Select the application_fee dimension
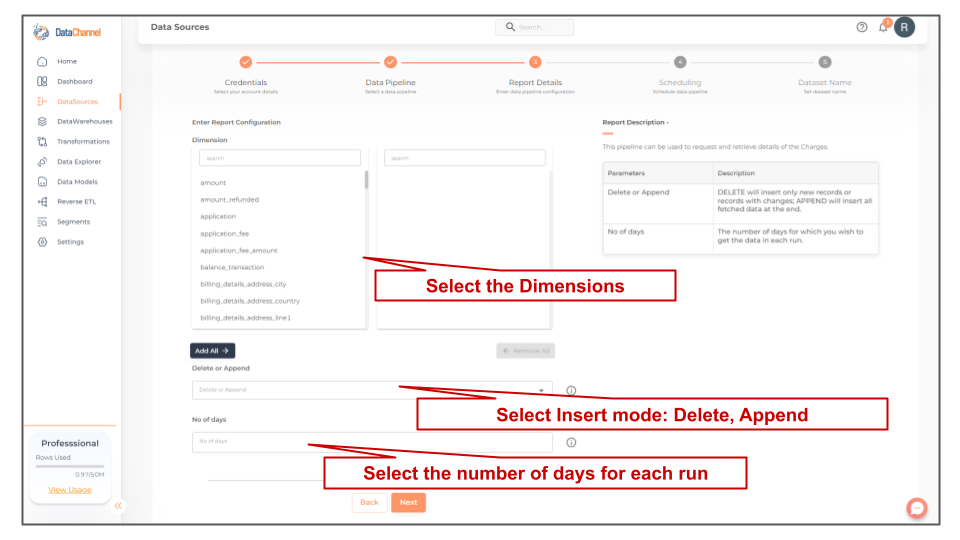960x540 pixels. (225, 234)
